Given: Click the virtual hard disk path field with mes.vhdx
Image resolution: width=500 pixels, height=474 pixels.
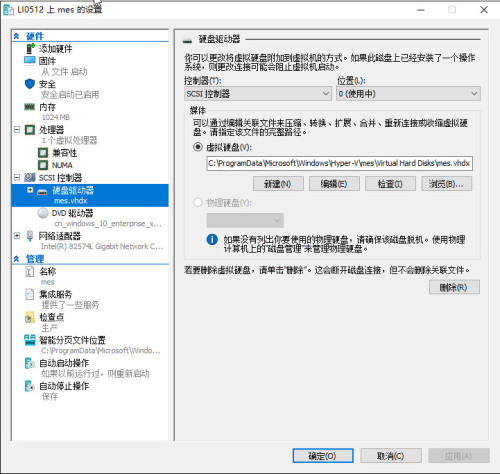Looking at the screenshot, I should click(x=339, y=163).
